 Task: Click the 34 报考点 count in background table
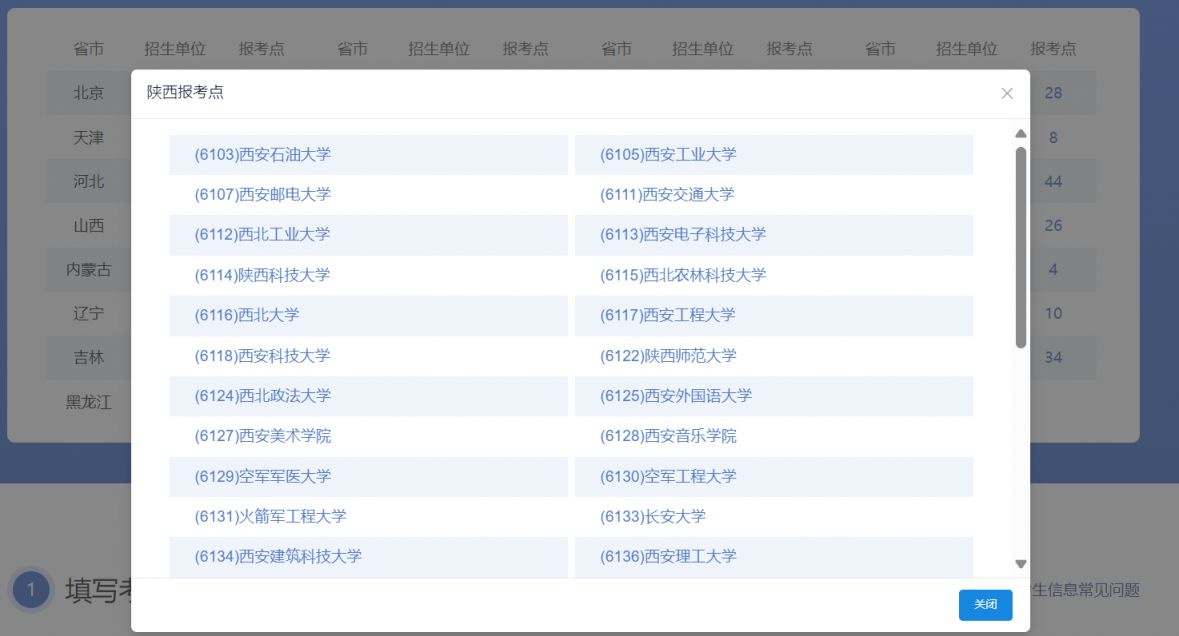[1053, 357]
